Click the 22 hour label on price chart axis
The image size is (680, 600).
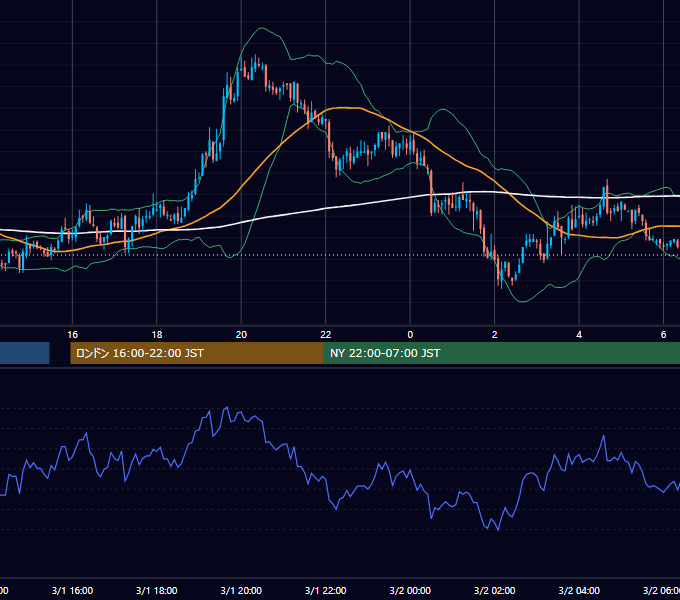tap(326, 335)
